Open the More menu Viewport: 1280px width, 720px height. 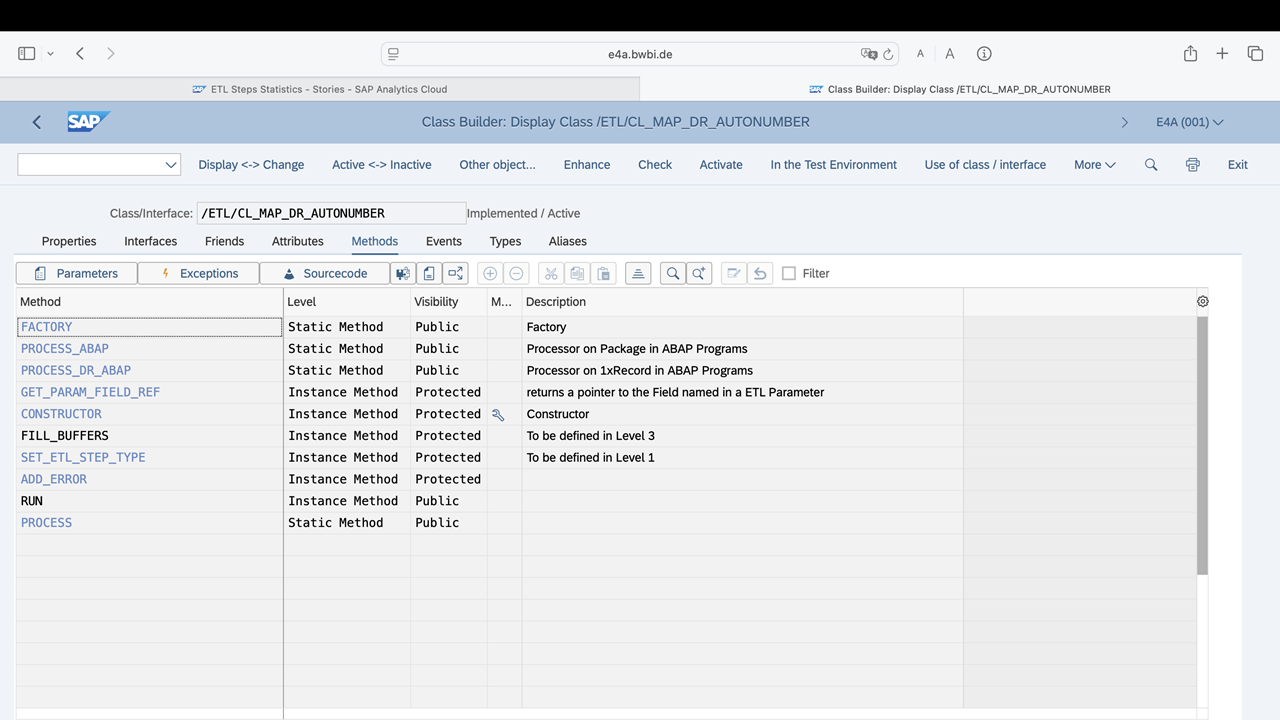pos(1094,164)
